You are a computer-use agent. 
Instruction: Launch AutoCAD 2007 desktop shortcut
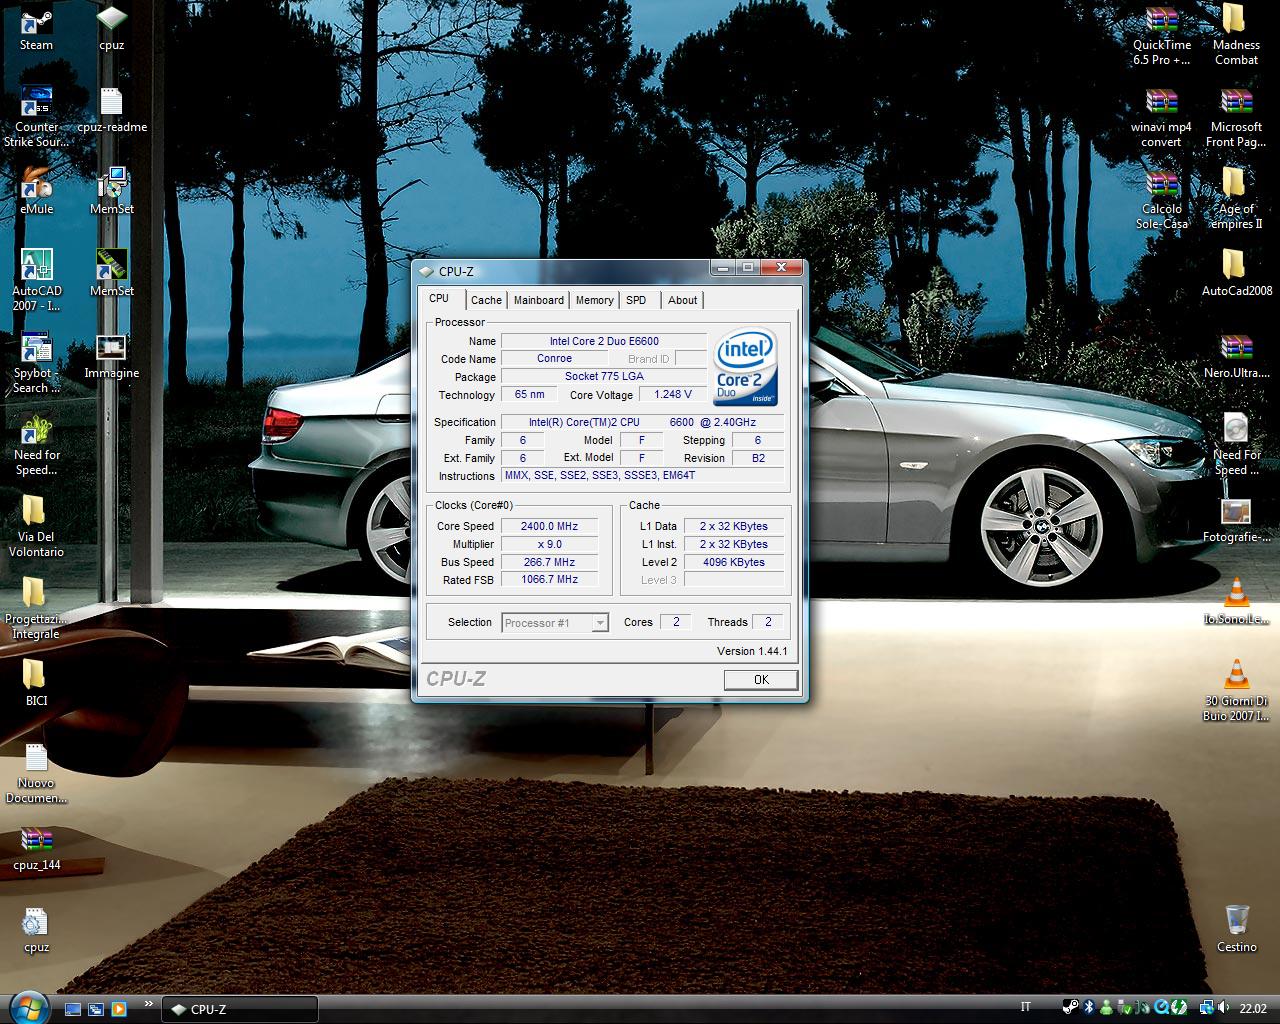coord(36,281)
